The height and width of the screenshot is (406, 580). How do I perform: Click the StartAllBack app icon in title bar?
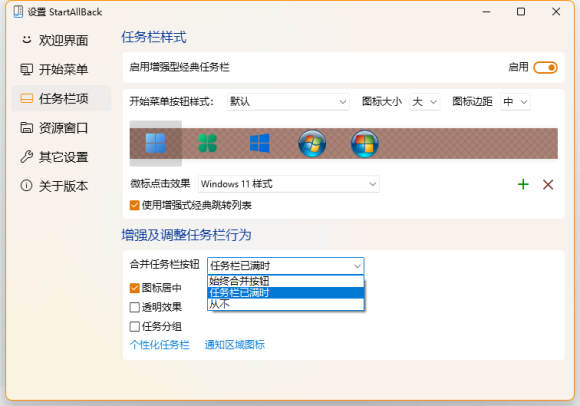[x=18, y=12]
